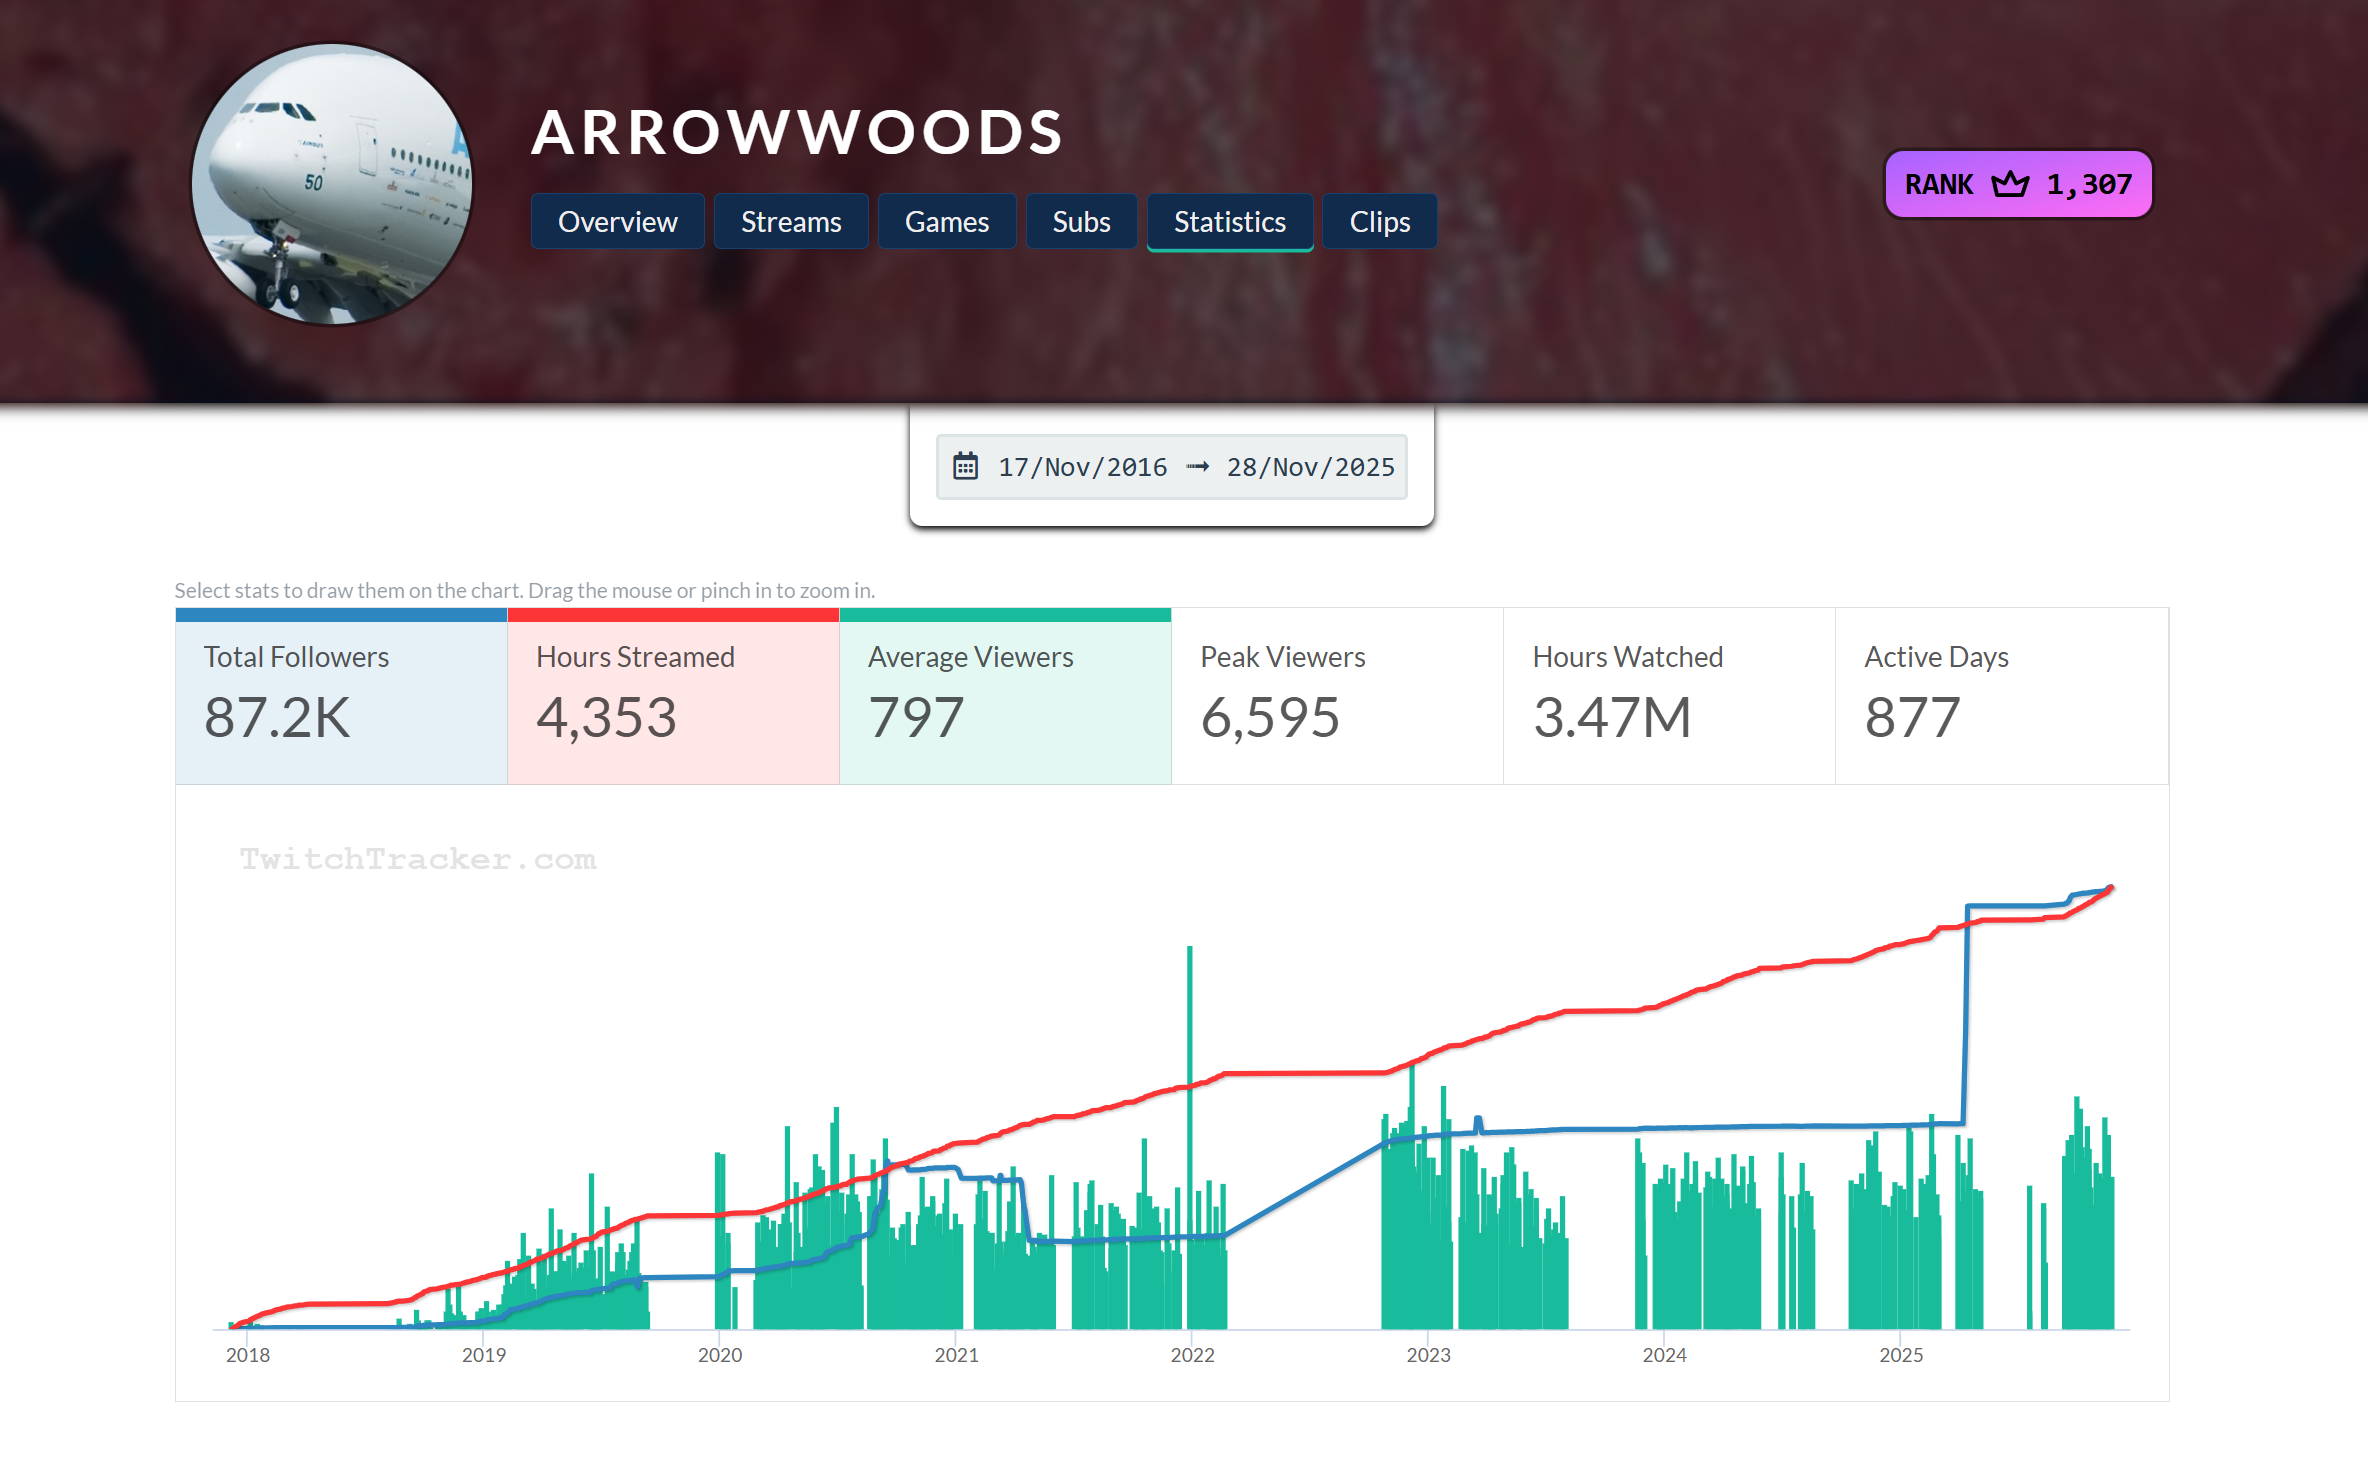Open the Subs tab
This screenshot has width=2368, height=1460.
tap(1081, 222)
